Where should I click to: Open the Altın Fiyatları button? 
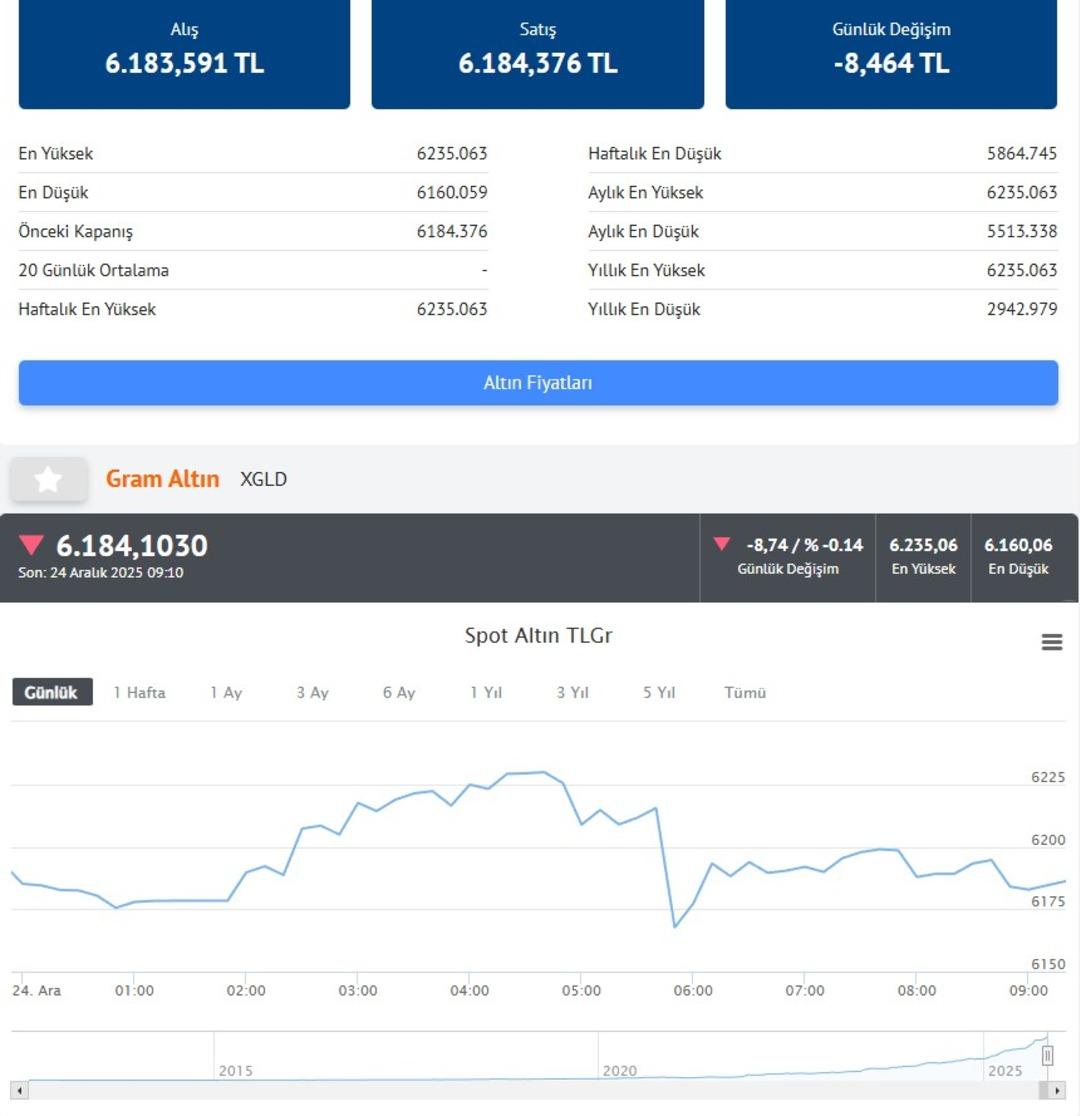click(538, 383)
